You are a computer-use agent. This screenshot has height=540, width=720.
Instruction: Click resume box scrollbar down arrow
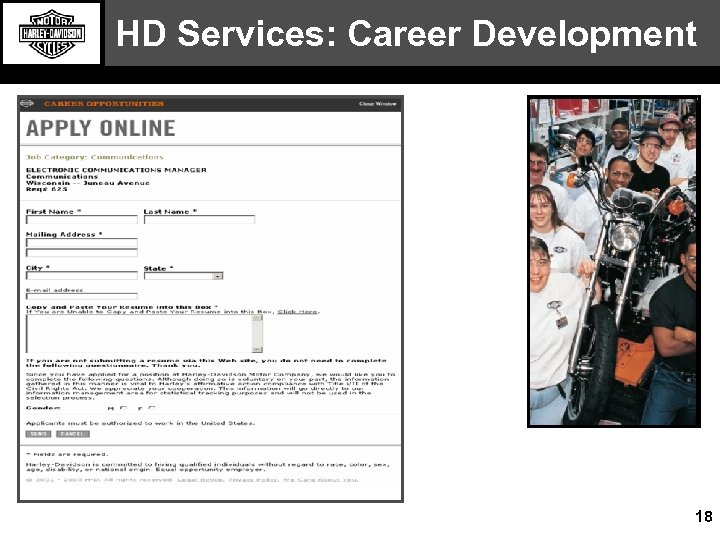pos(258,349)
